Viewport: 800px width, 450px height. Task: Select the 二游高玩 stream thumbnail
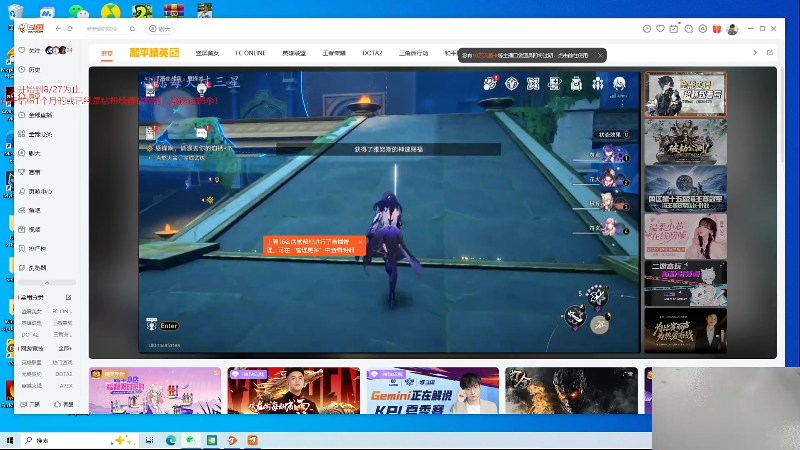(686, 283)
